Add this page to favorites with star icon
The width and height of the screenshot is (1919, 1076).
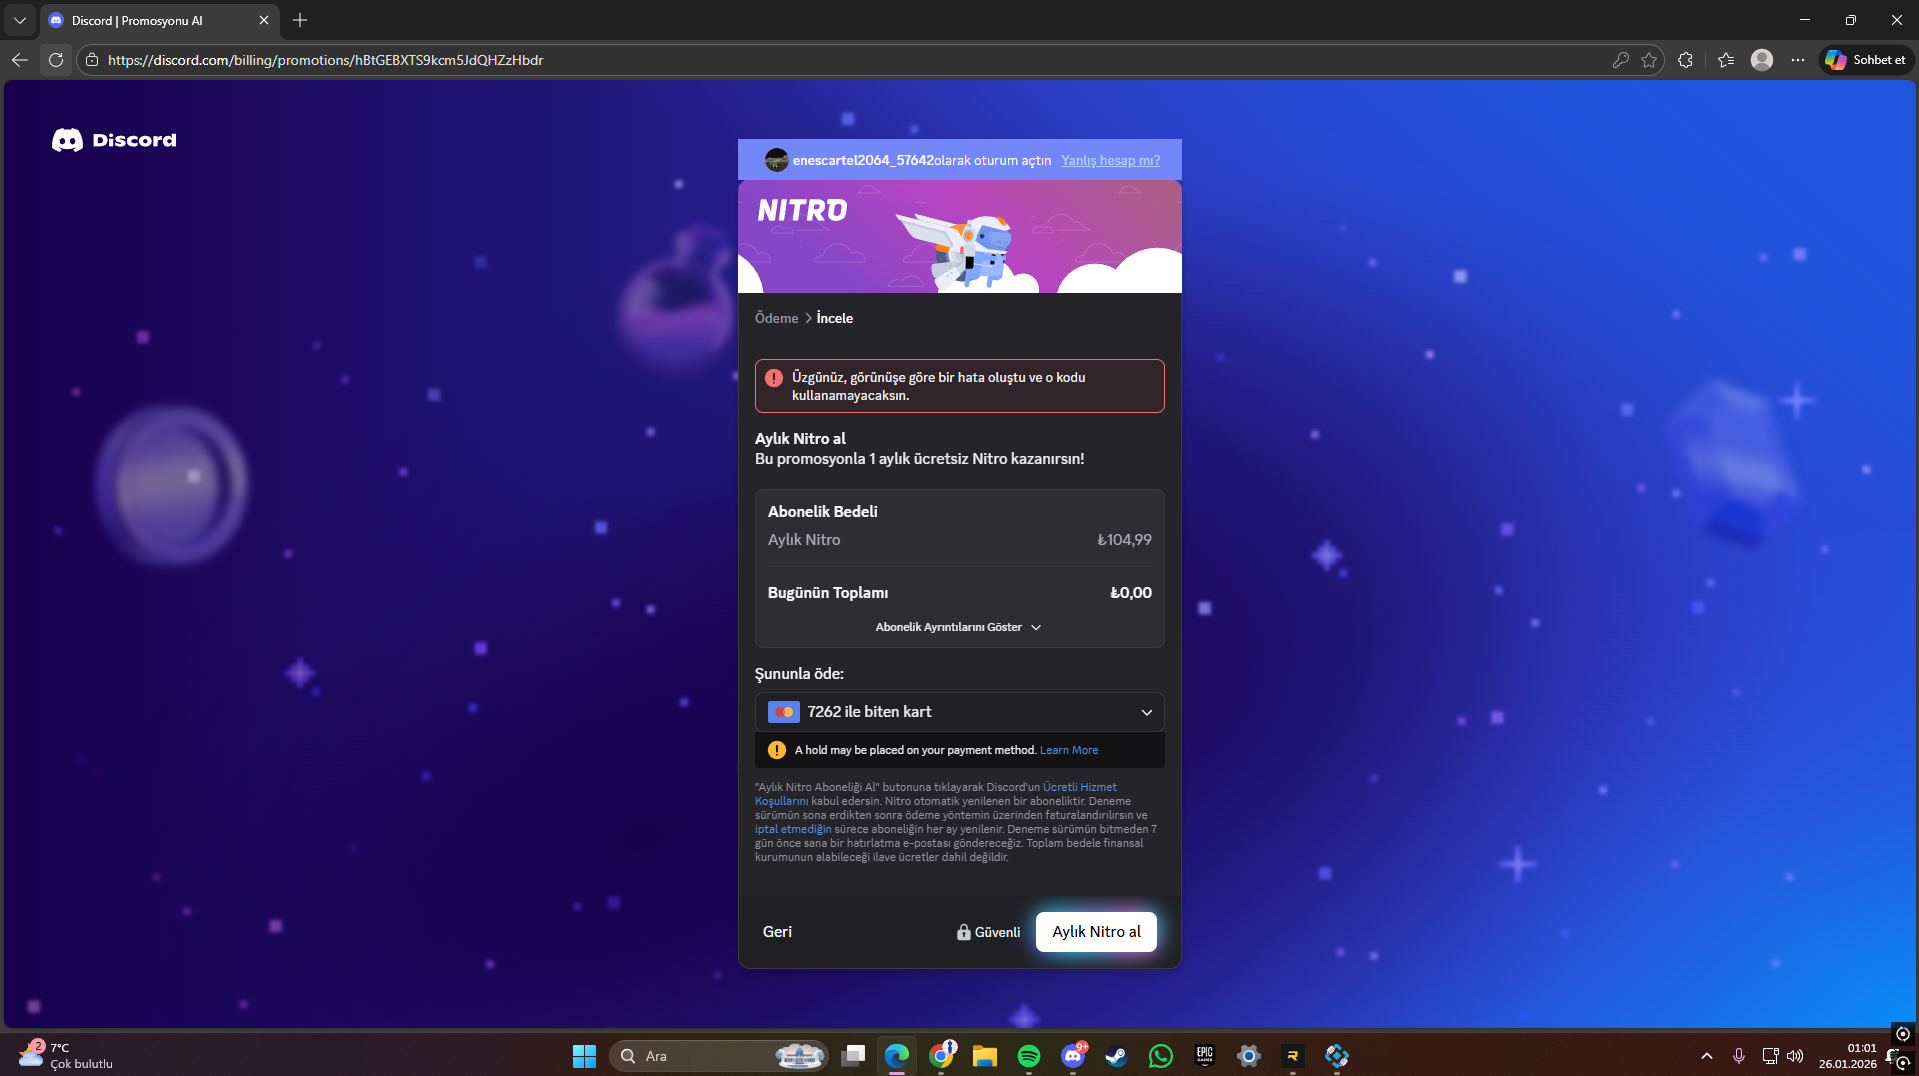pos(1649,60)
